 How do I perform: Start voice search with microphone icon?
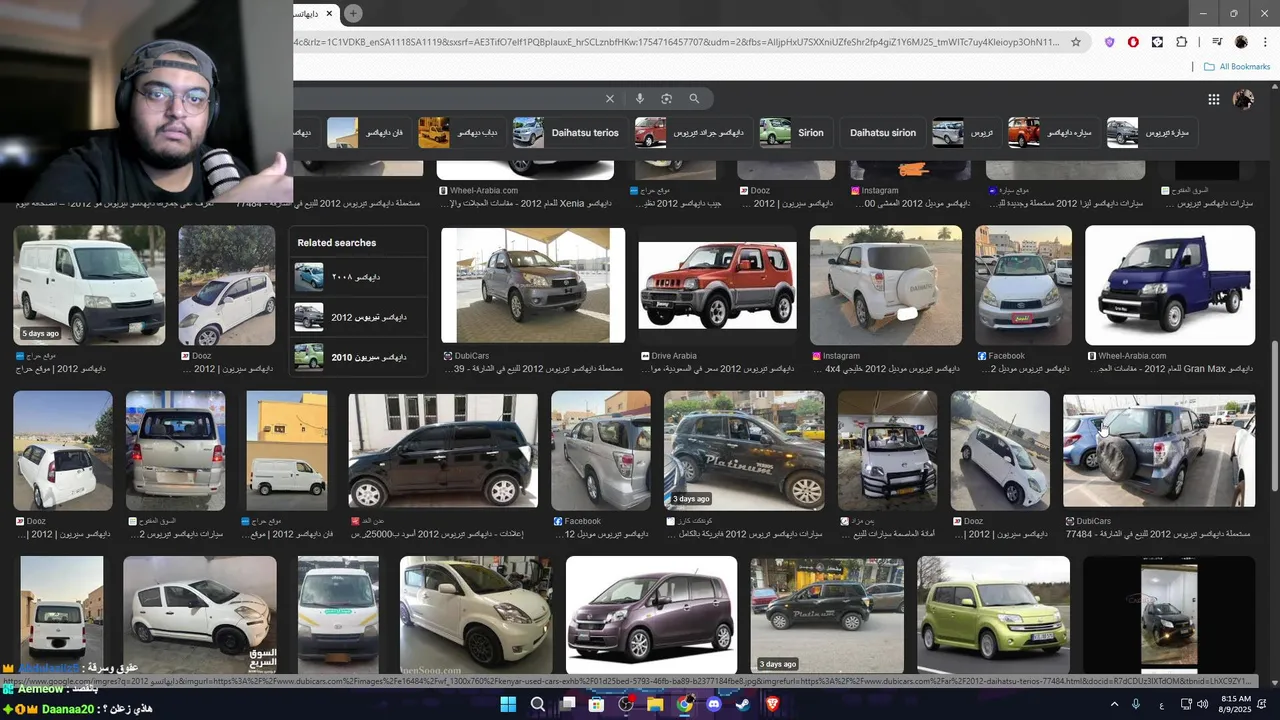point(639,99)
